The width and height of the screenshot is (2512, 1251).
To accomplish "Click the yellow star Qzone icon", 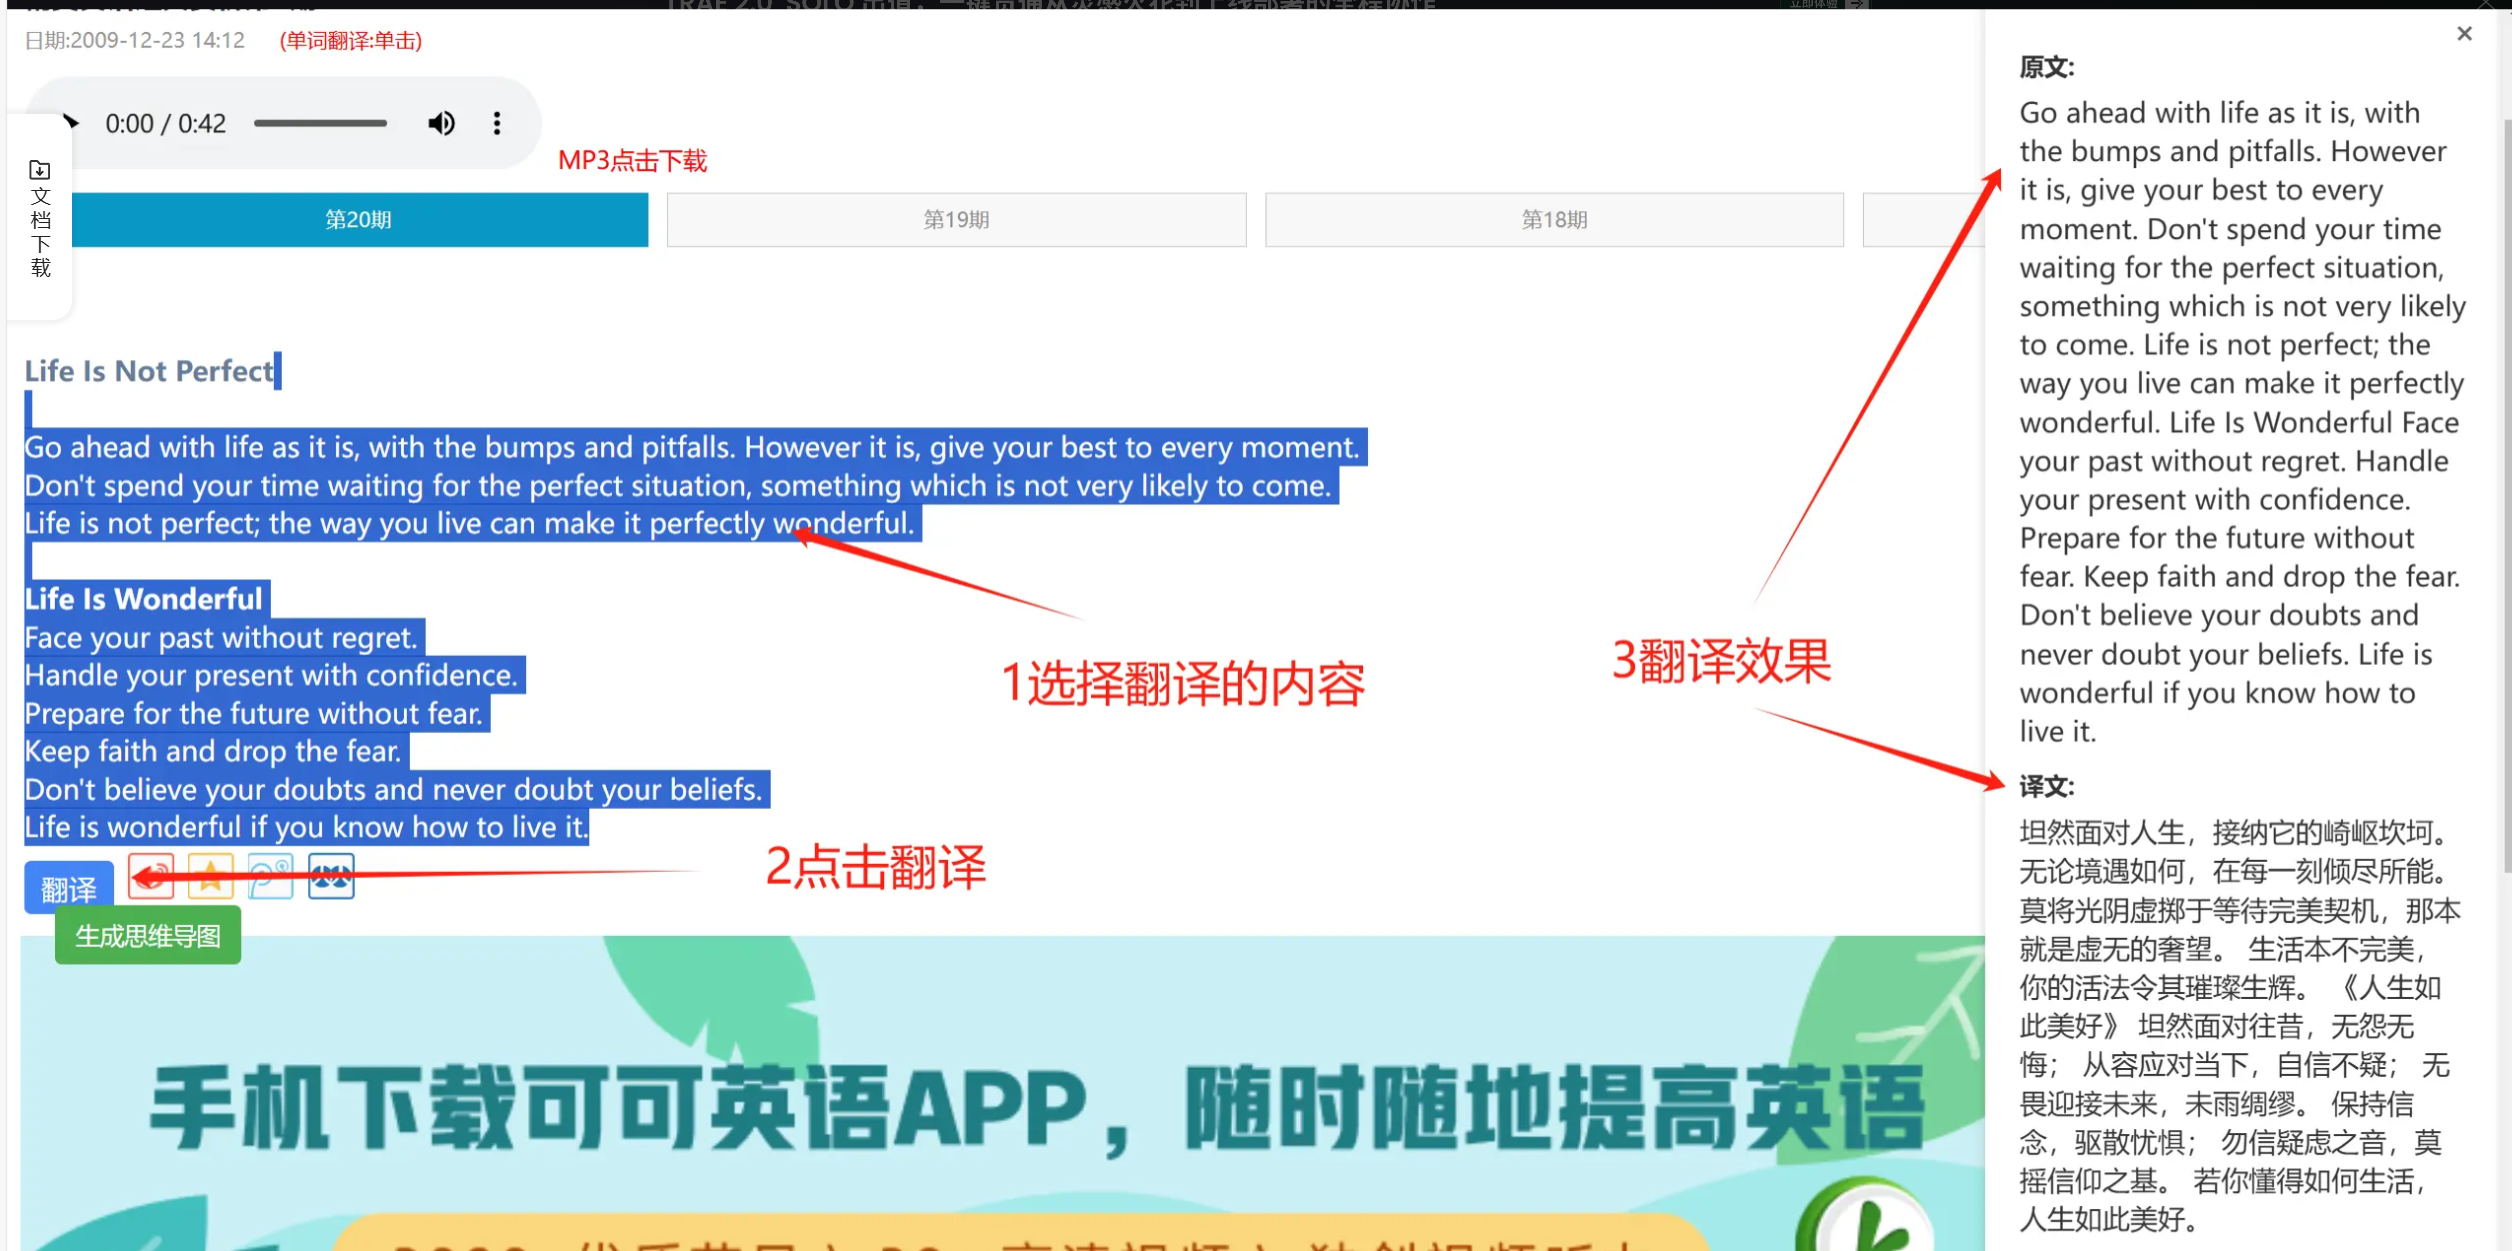I will [211, 877].
